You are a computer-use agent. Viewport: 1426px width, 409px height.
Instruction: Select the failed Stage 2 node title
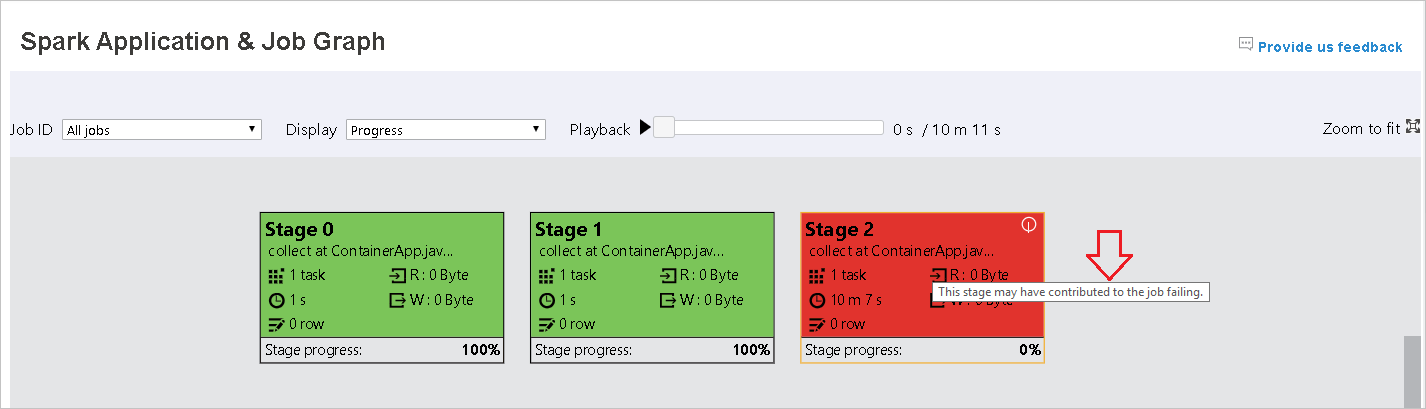[838, 230]
